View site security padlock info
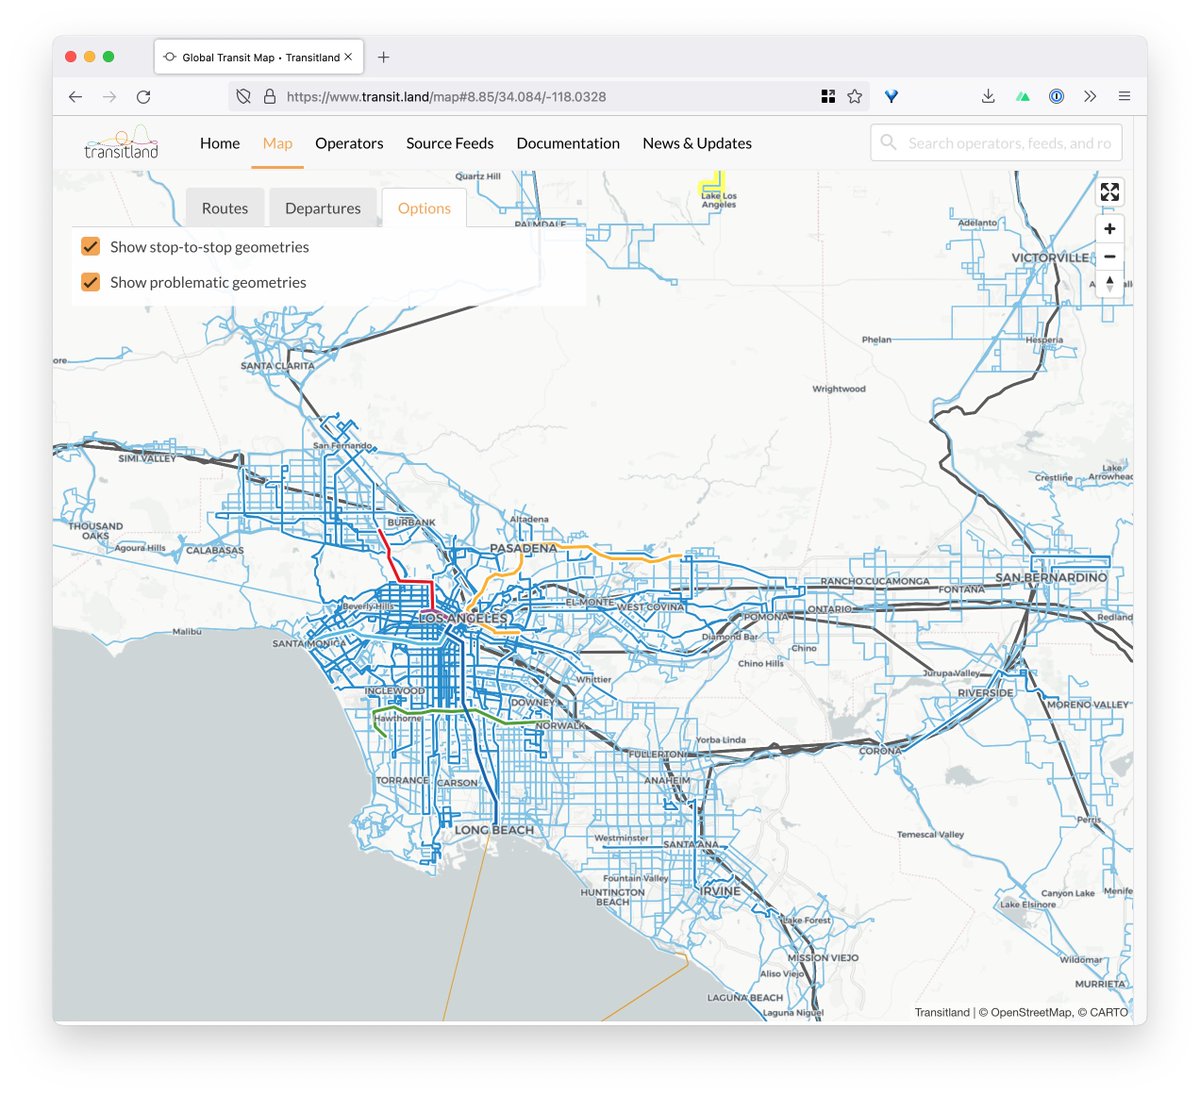 pos(269,97)
